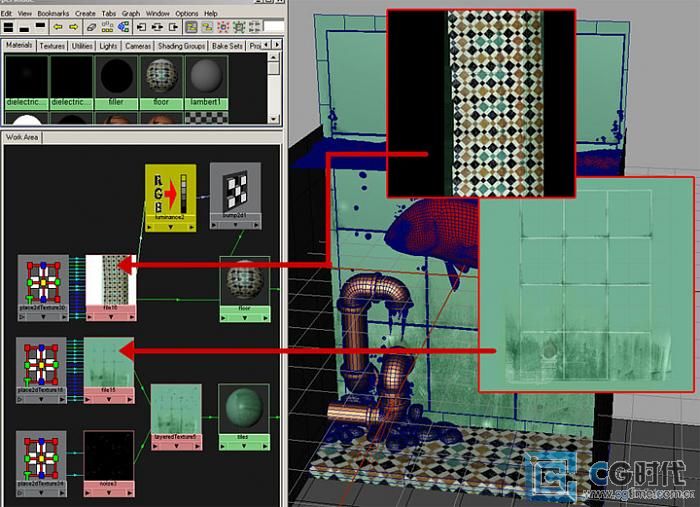Select the place2dTexture node beside file10
The image size is (700, 507).
(x=43, y=288)
